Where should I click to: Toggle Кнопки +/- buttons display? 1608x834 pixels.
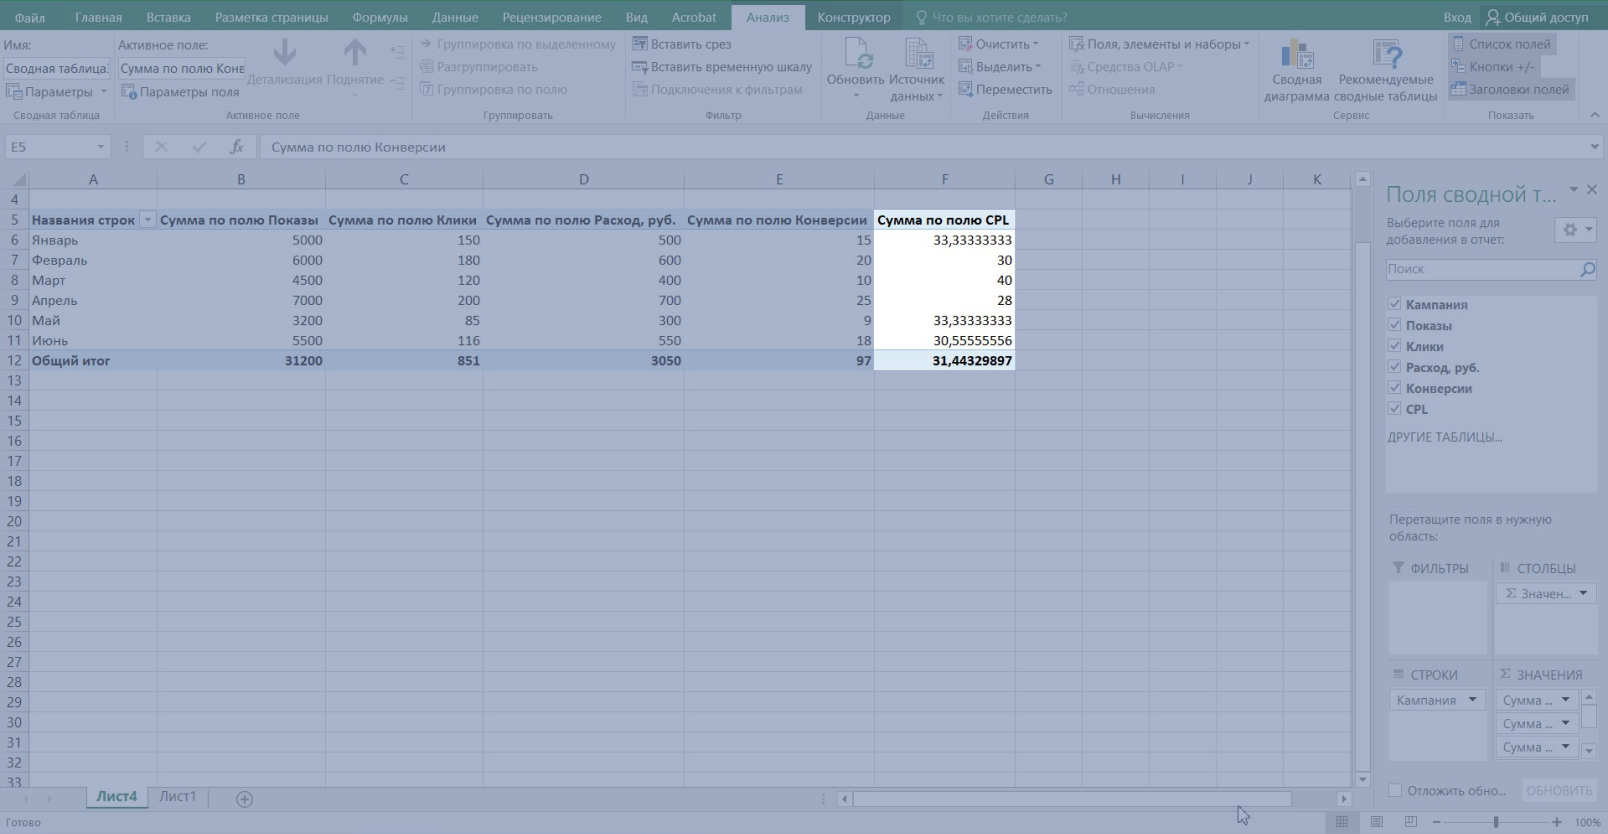1493,67
